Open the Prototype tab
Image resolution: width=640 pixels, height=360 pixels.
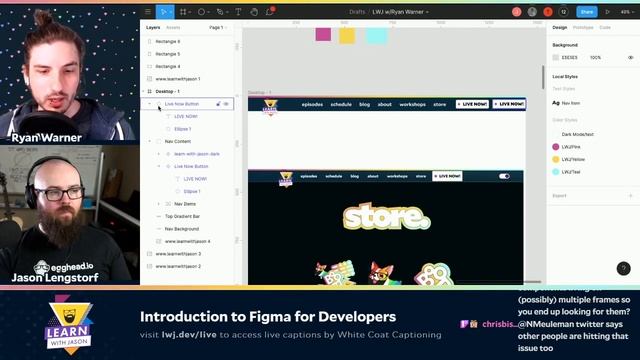(583, 27)
